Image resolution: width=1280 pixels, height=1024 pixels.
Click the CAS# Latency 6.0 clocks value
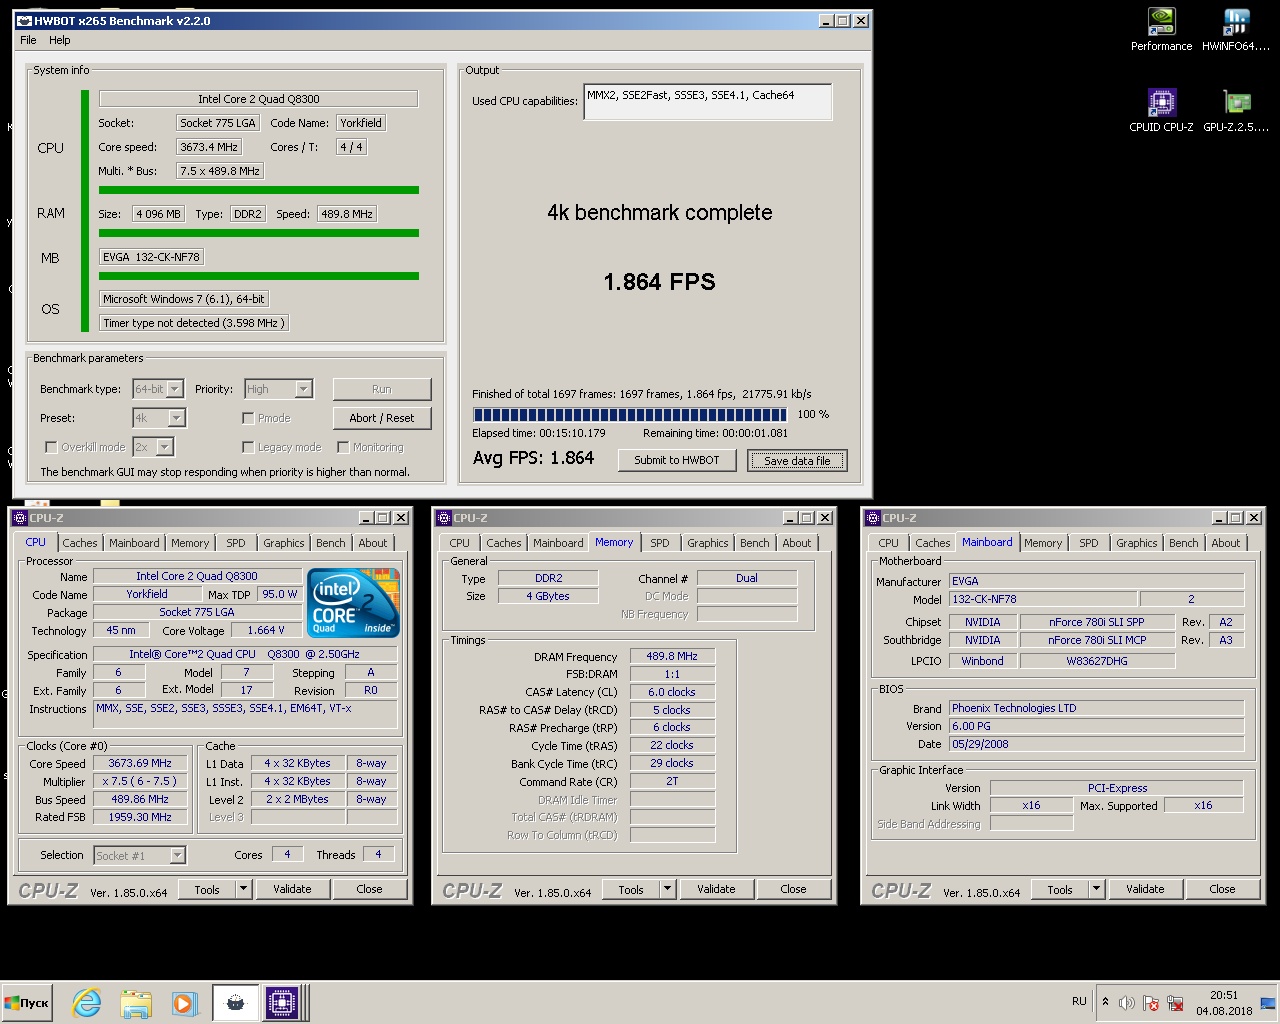(672, 692)
